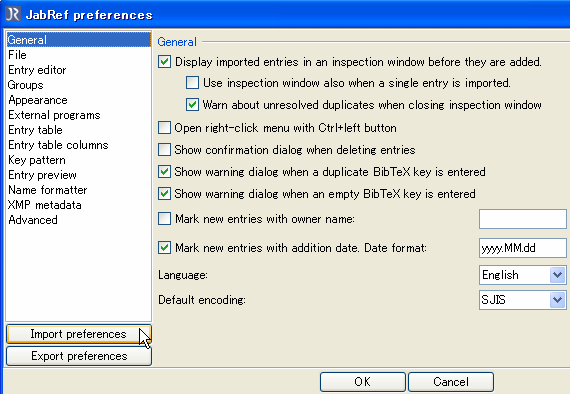Go to Advanced preferences
570x394 pixels.
(x=79, y=220)
